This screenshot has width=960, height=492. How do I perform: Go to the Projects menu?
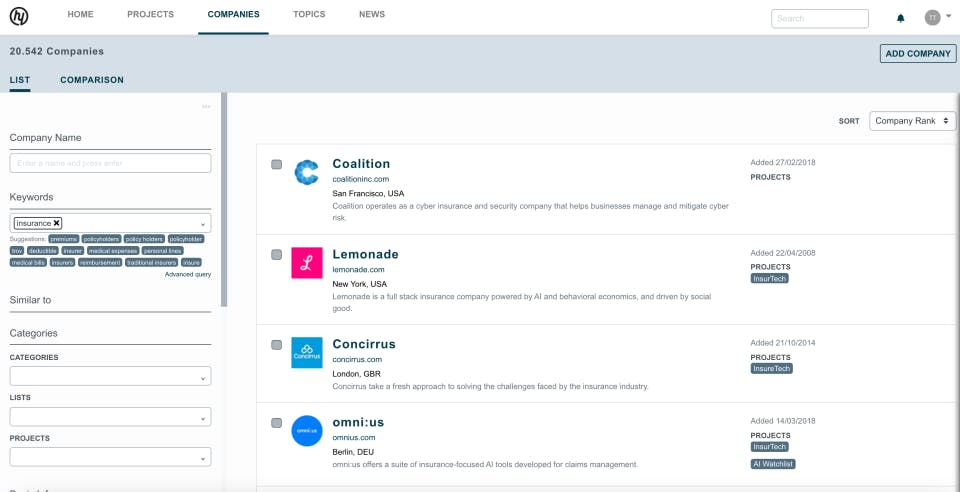point(150,15)
